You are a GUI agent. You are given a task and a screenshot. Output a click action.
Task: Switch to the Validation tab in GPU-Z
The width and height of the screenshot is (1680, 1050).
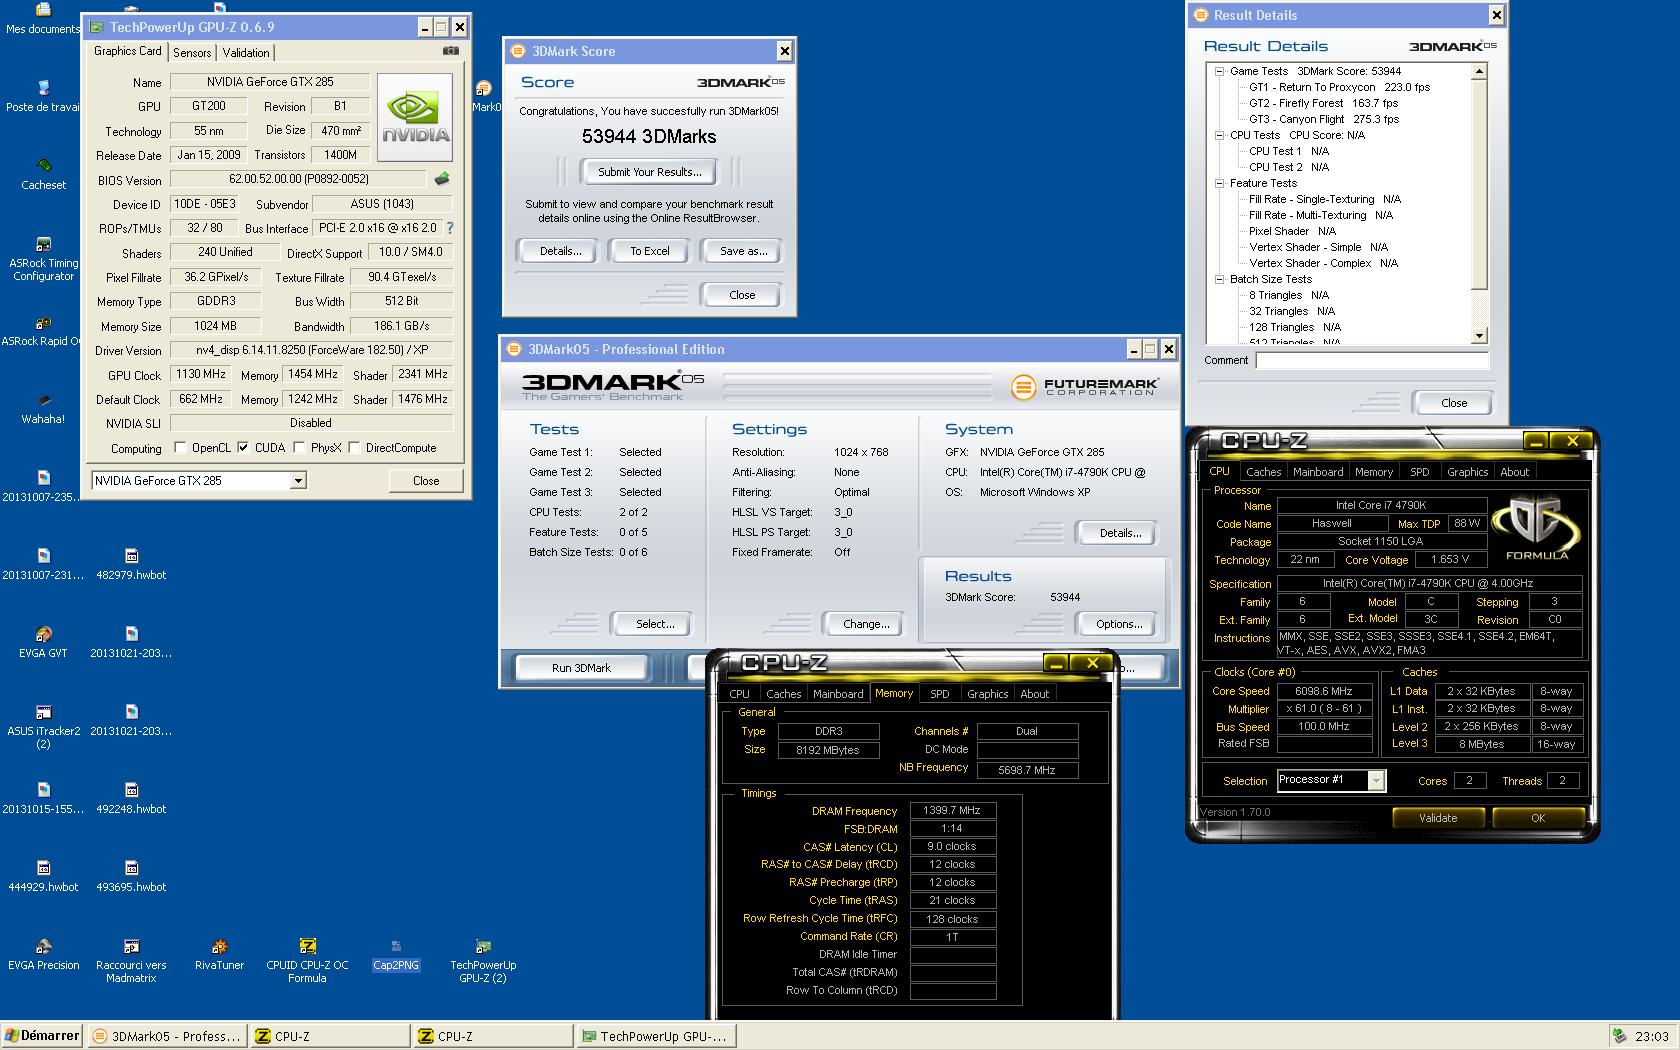(x=246, y=53)
